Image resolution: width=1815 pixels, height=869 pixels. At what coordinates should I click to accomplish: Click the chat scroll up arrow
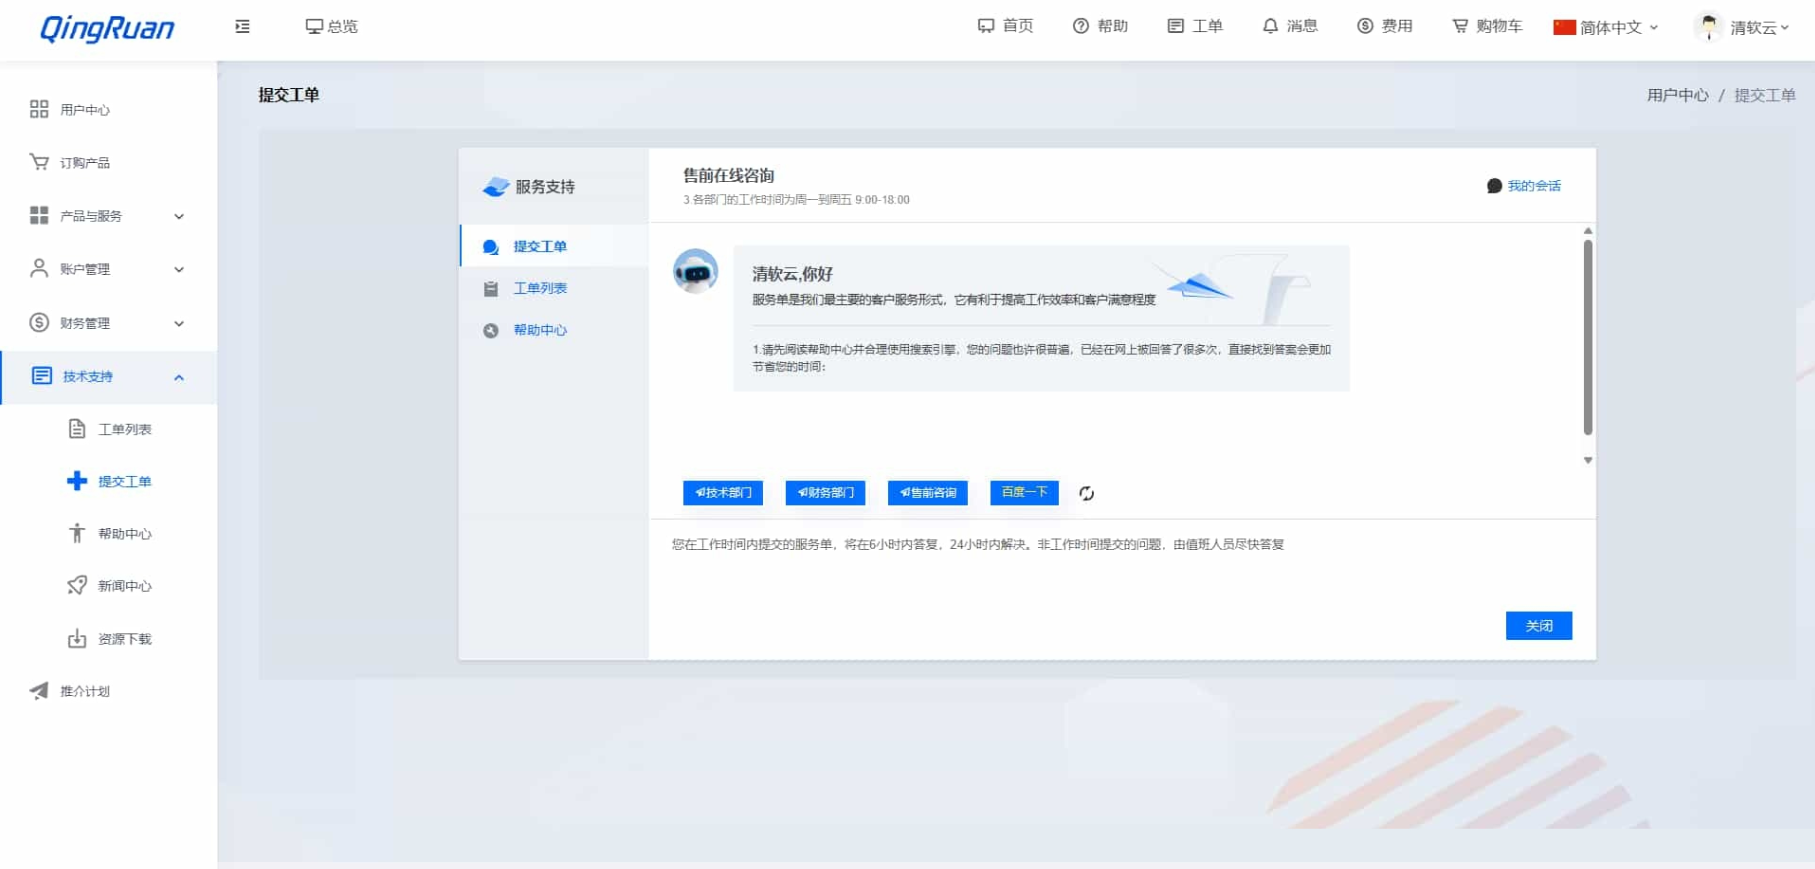pos(1588,231)
